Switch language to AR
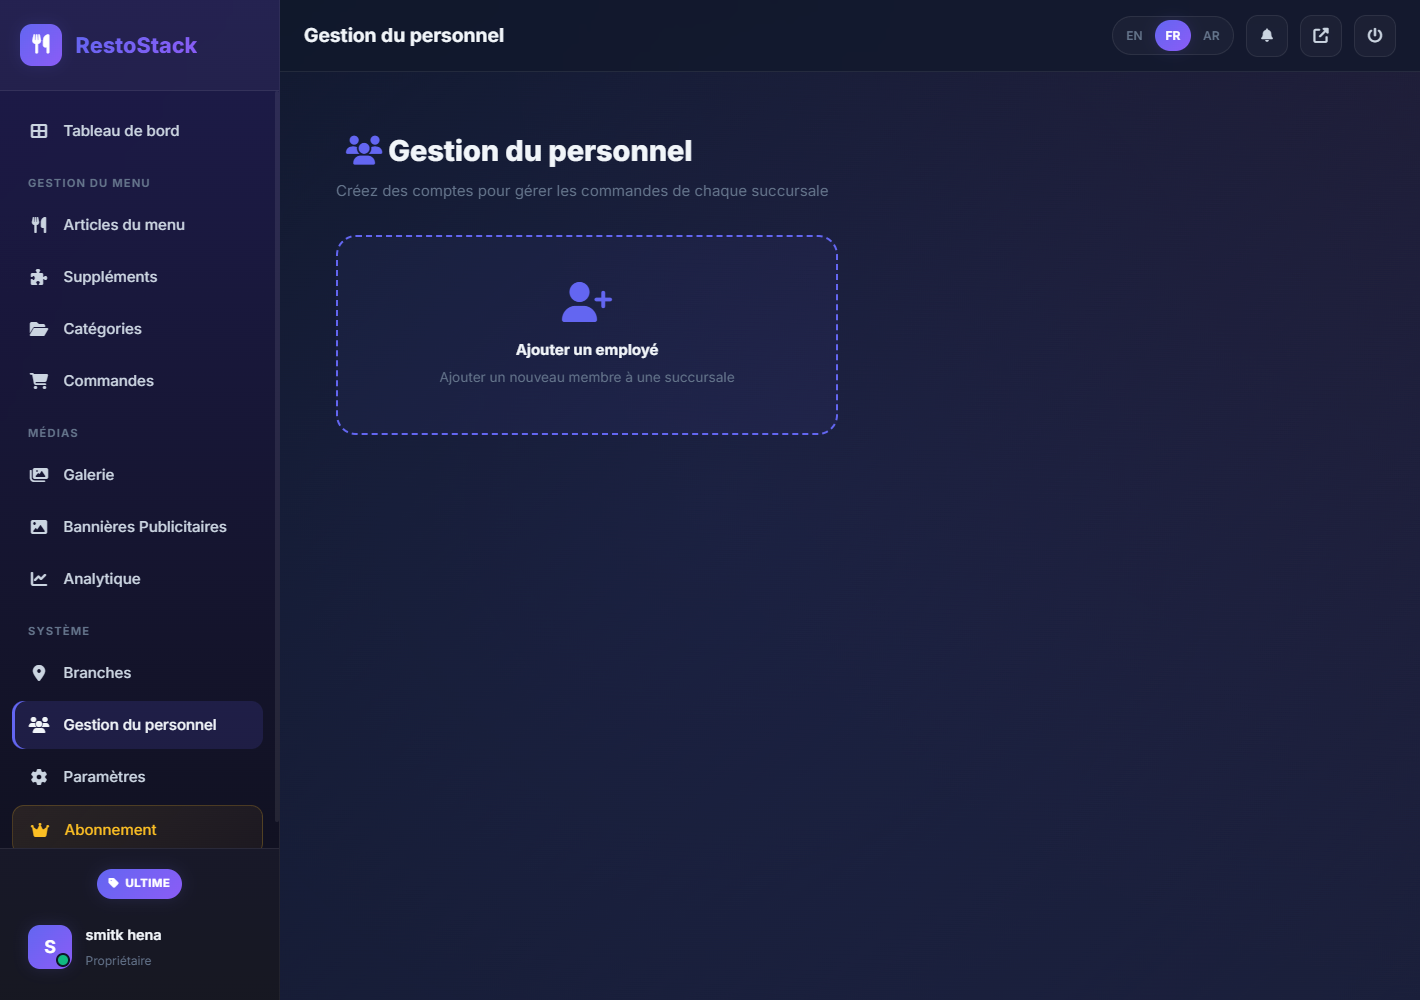1420x1000 pixels. click(x=1211, y=36)
